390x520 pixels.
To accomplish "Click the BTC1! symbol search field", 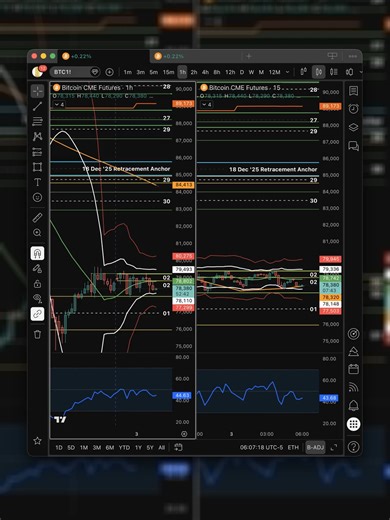I will pyautogui.click(x=75, y=72).
